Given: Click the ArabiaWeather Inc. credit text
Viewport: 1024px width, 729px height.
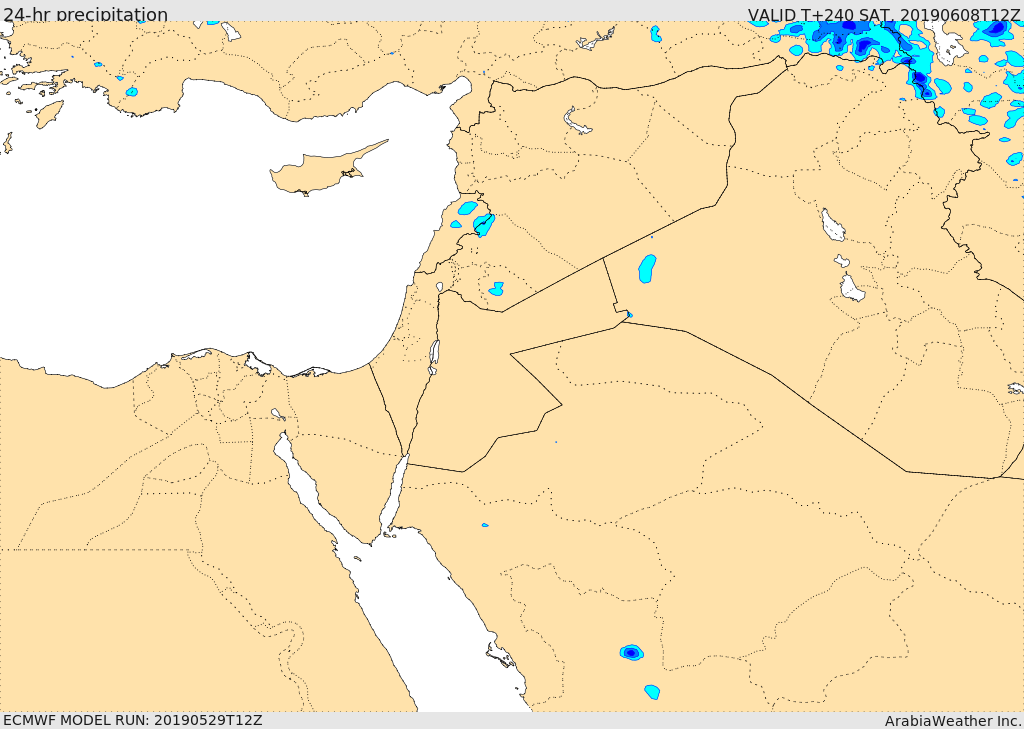Looking at the screenshot, I should 953,720.
